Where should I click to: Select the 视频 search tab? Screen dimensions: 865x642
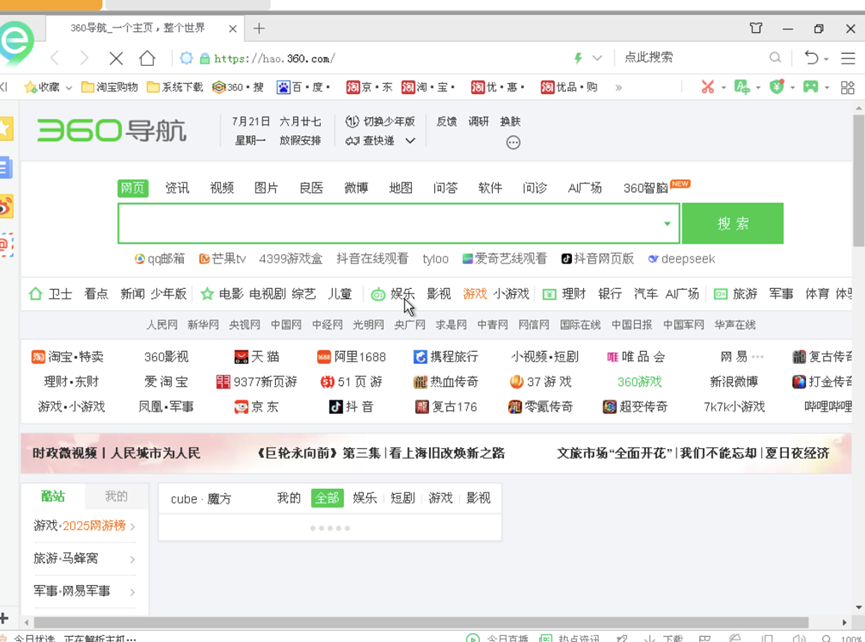point(222,188)
